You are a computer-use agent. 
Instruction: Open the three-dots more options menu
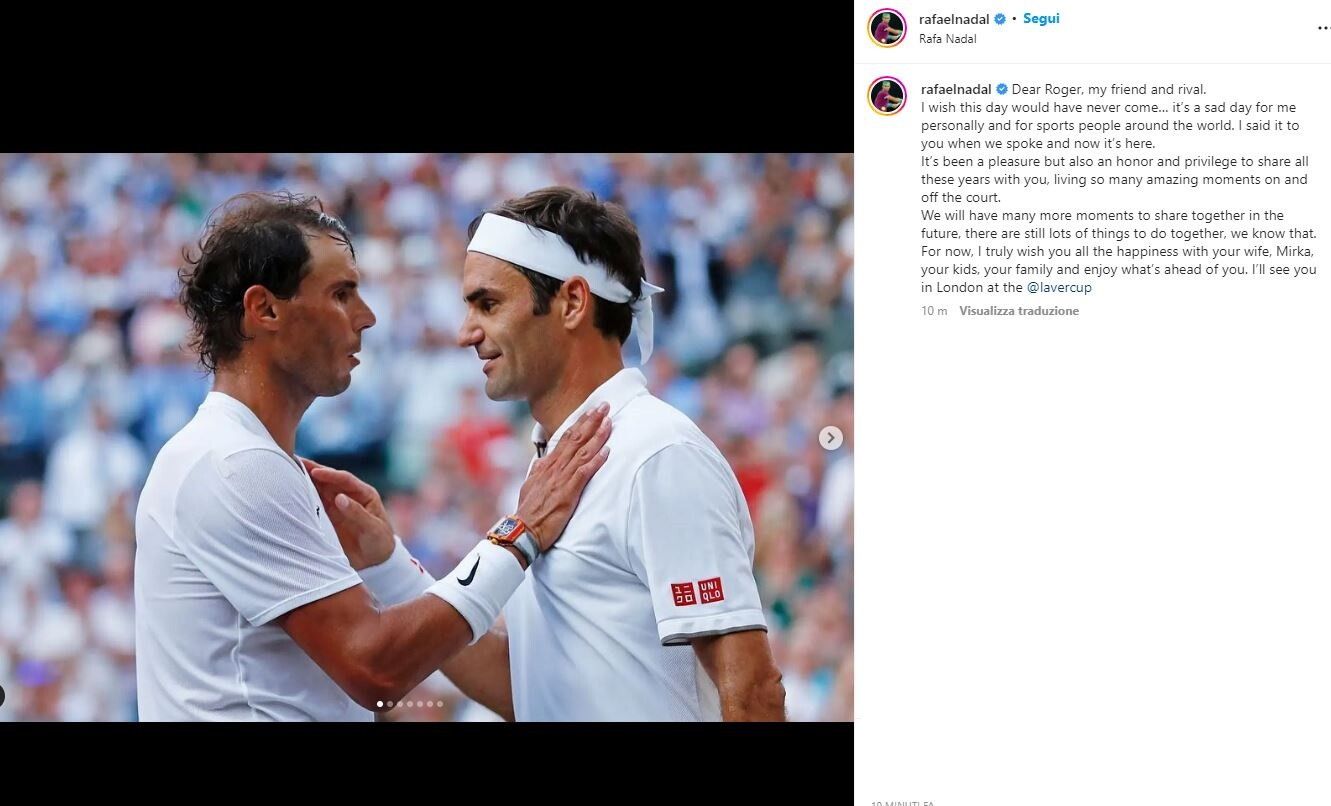click(1324, 29)
